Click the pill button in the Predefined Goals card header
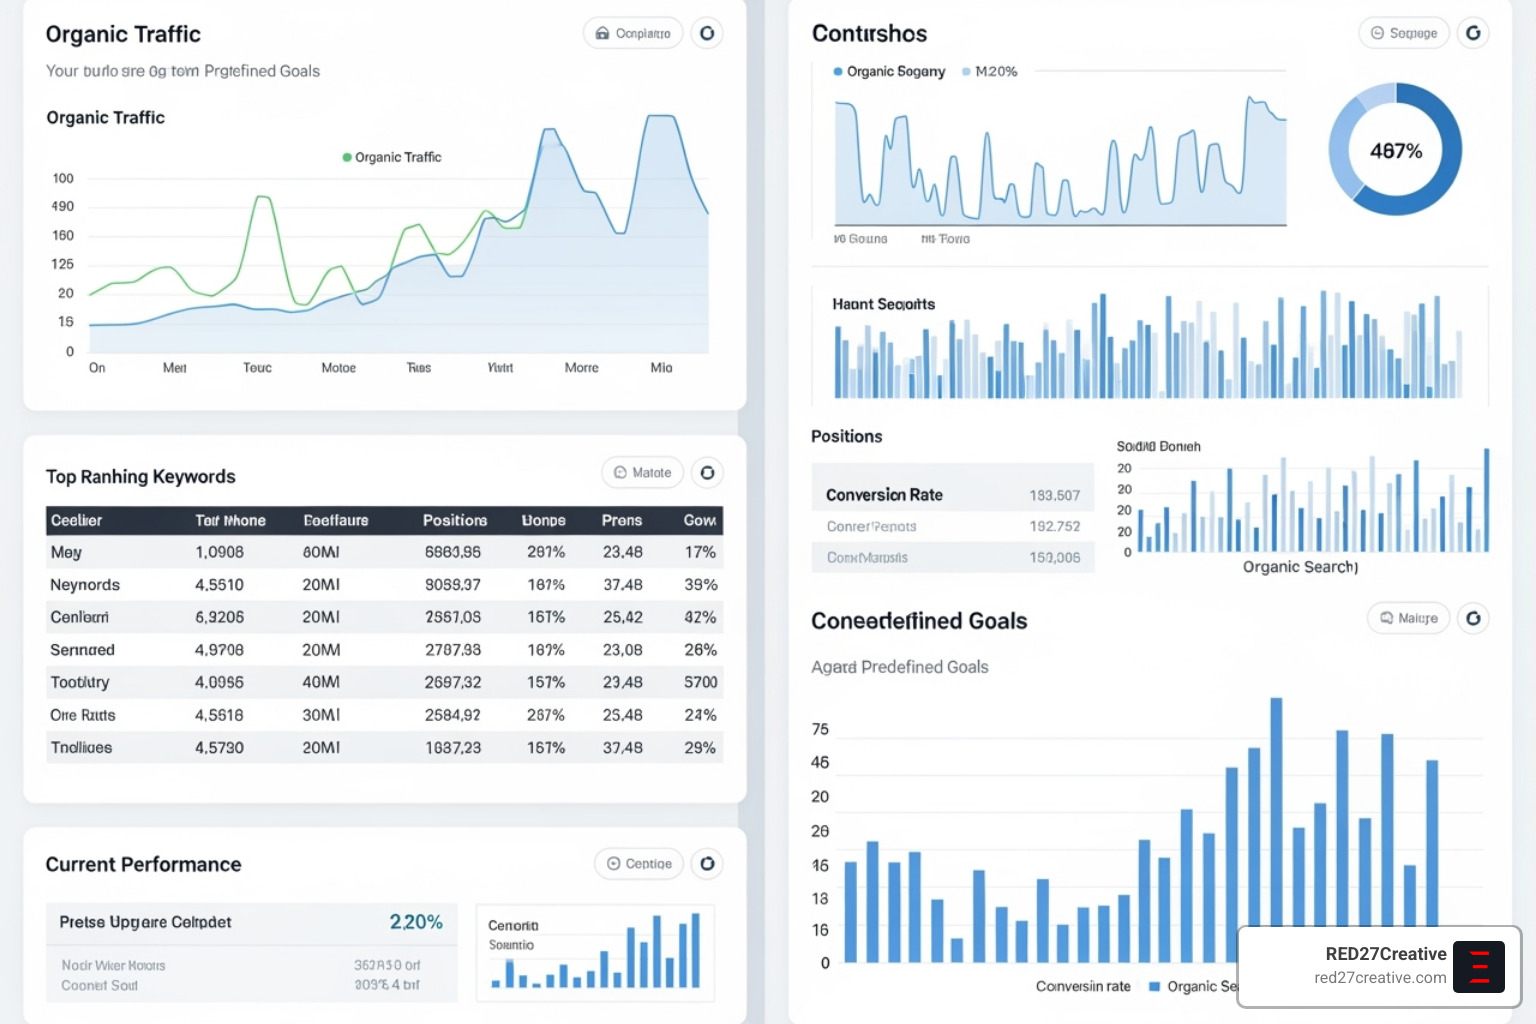The width and height of the screenshot is (1536, 1024). 1408,618
